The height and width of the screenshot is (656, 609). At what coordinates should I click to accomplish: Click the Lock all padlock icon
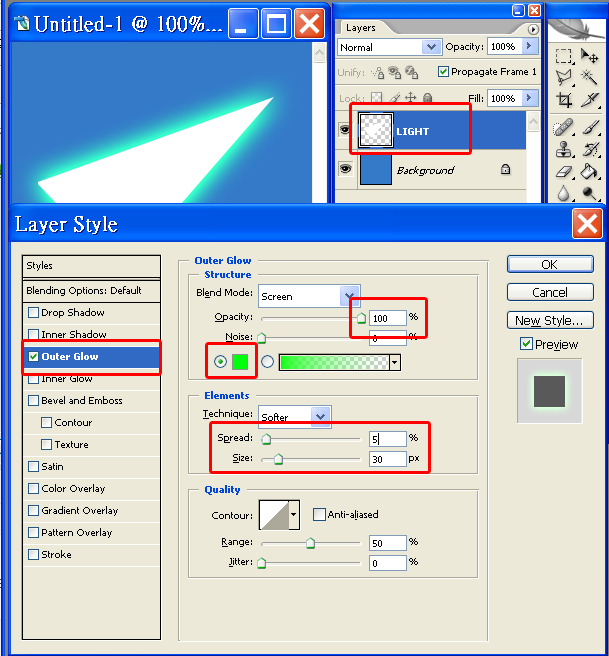[x=427, y=98]
